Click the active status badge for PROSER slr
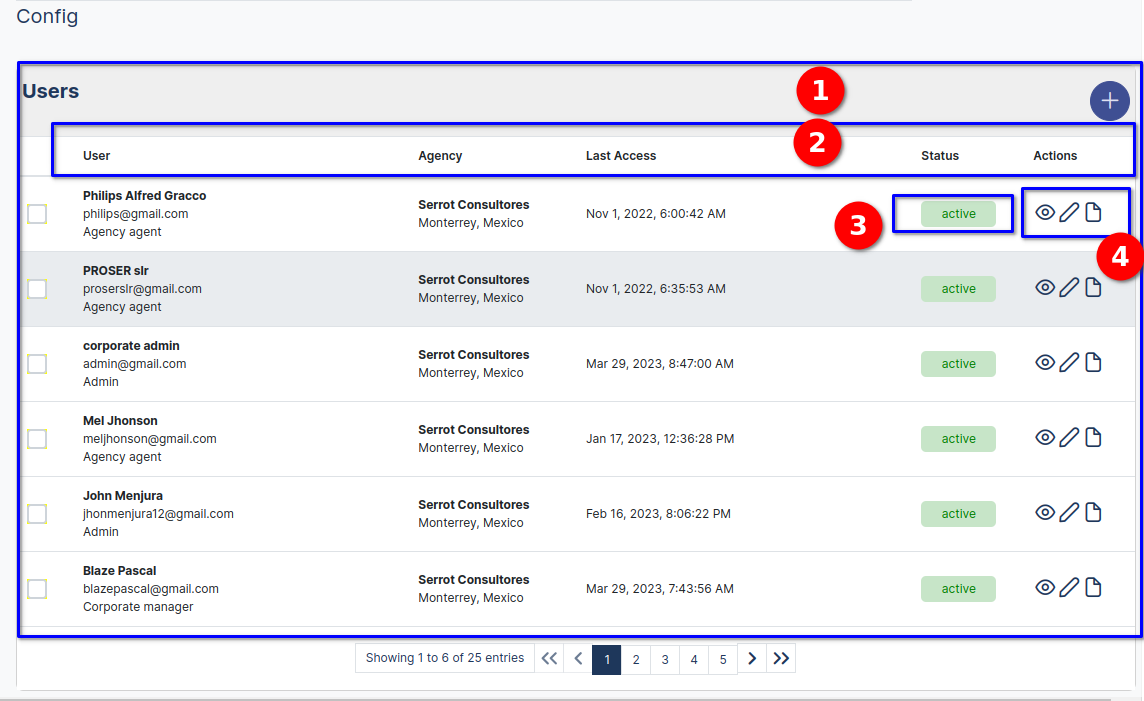The image size is (1144, 701). tap(958, 287)
